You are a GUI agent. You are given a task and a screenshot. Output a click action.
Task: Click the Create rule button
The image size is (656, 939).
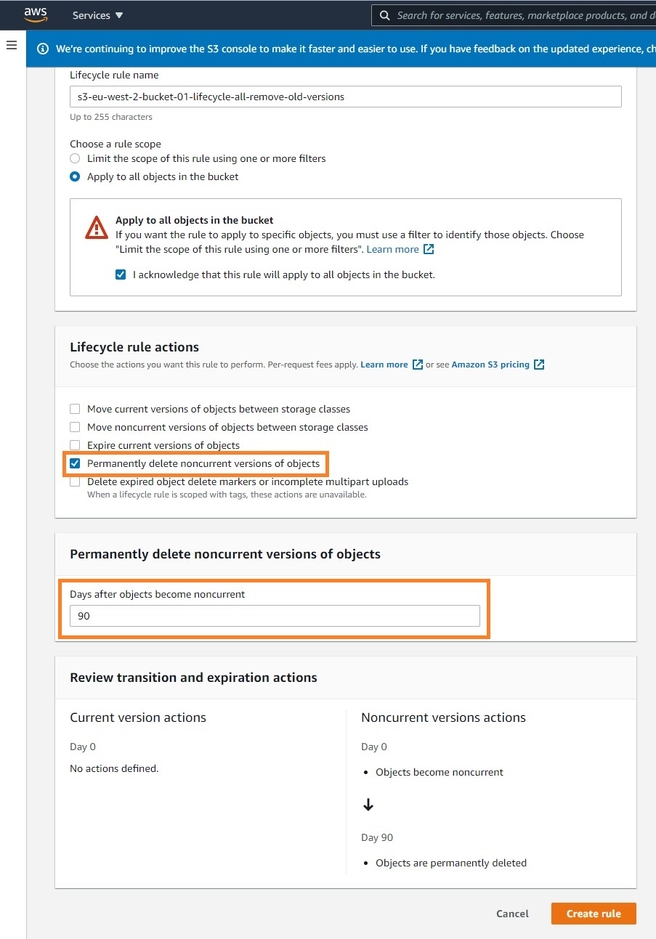[x=594, y=913]
